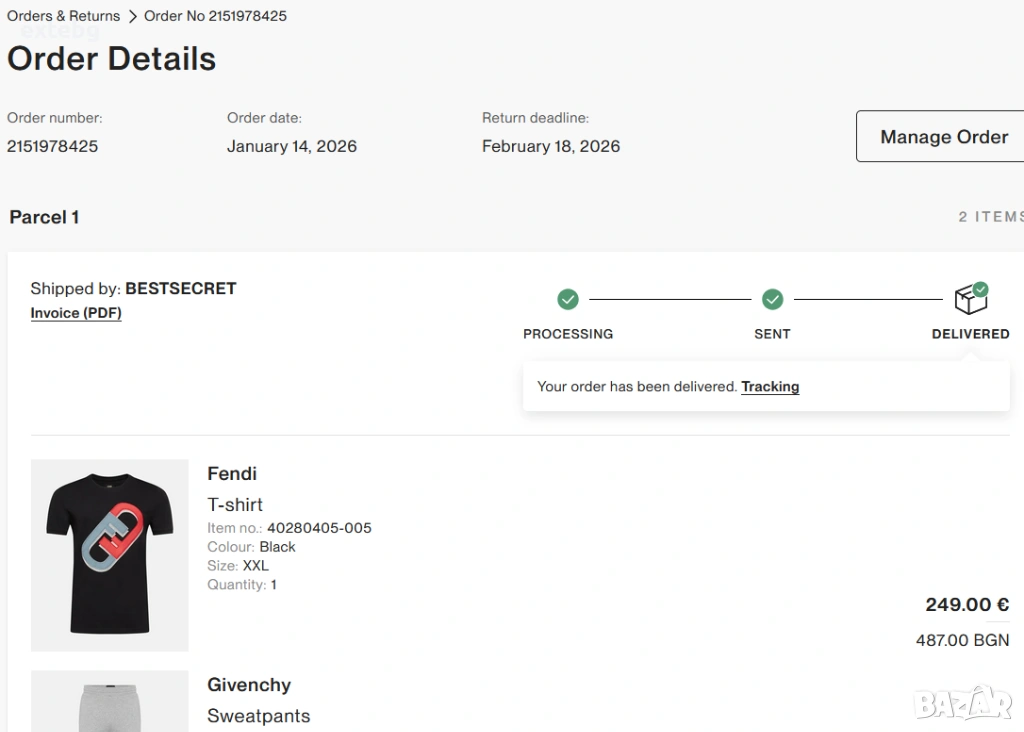Open the Invoice (PDF) link
1024x732 pixels.
point(76,313)
